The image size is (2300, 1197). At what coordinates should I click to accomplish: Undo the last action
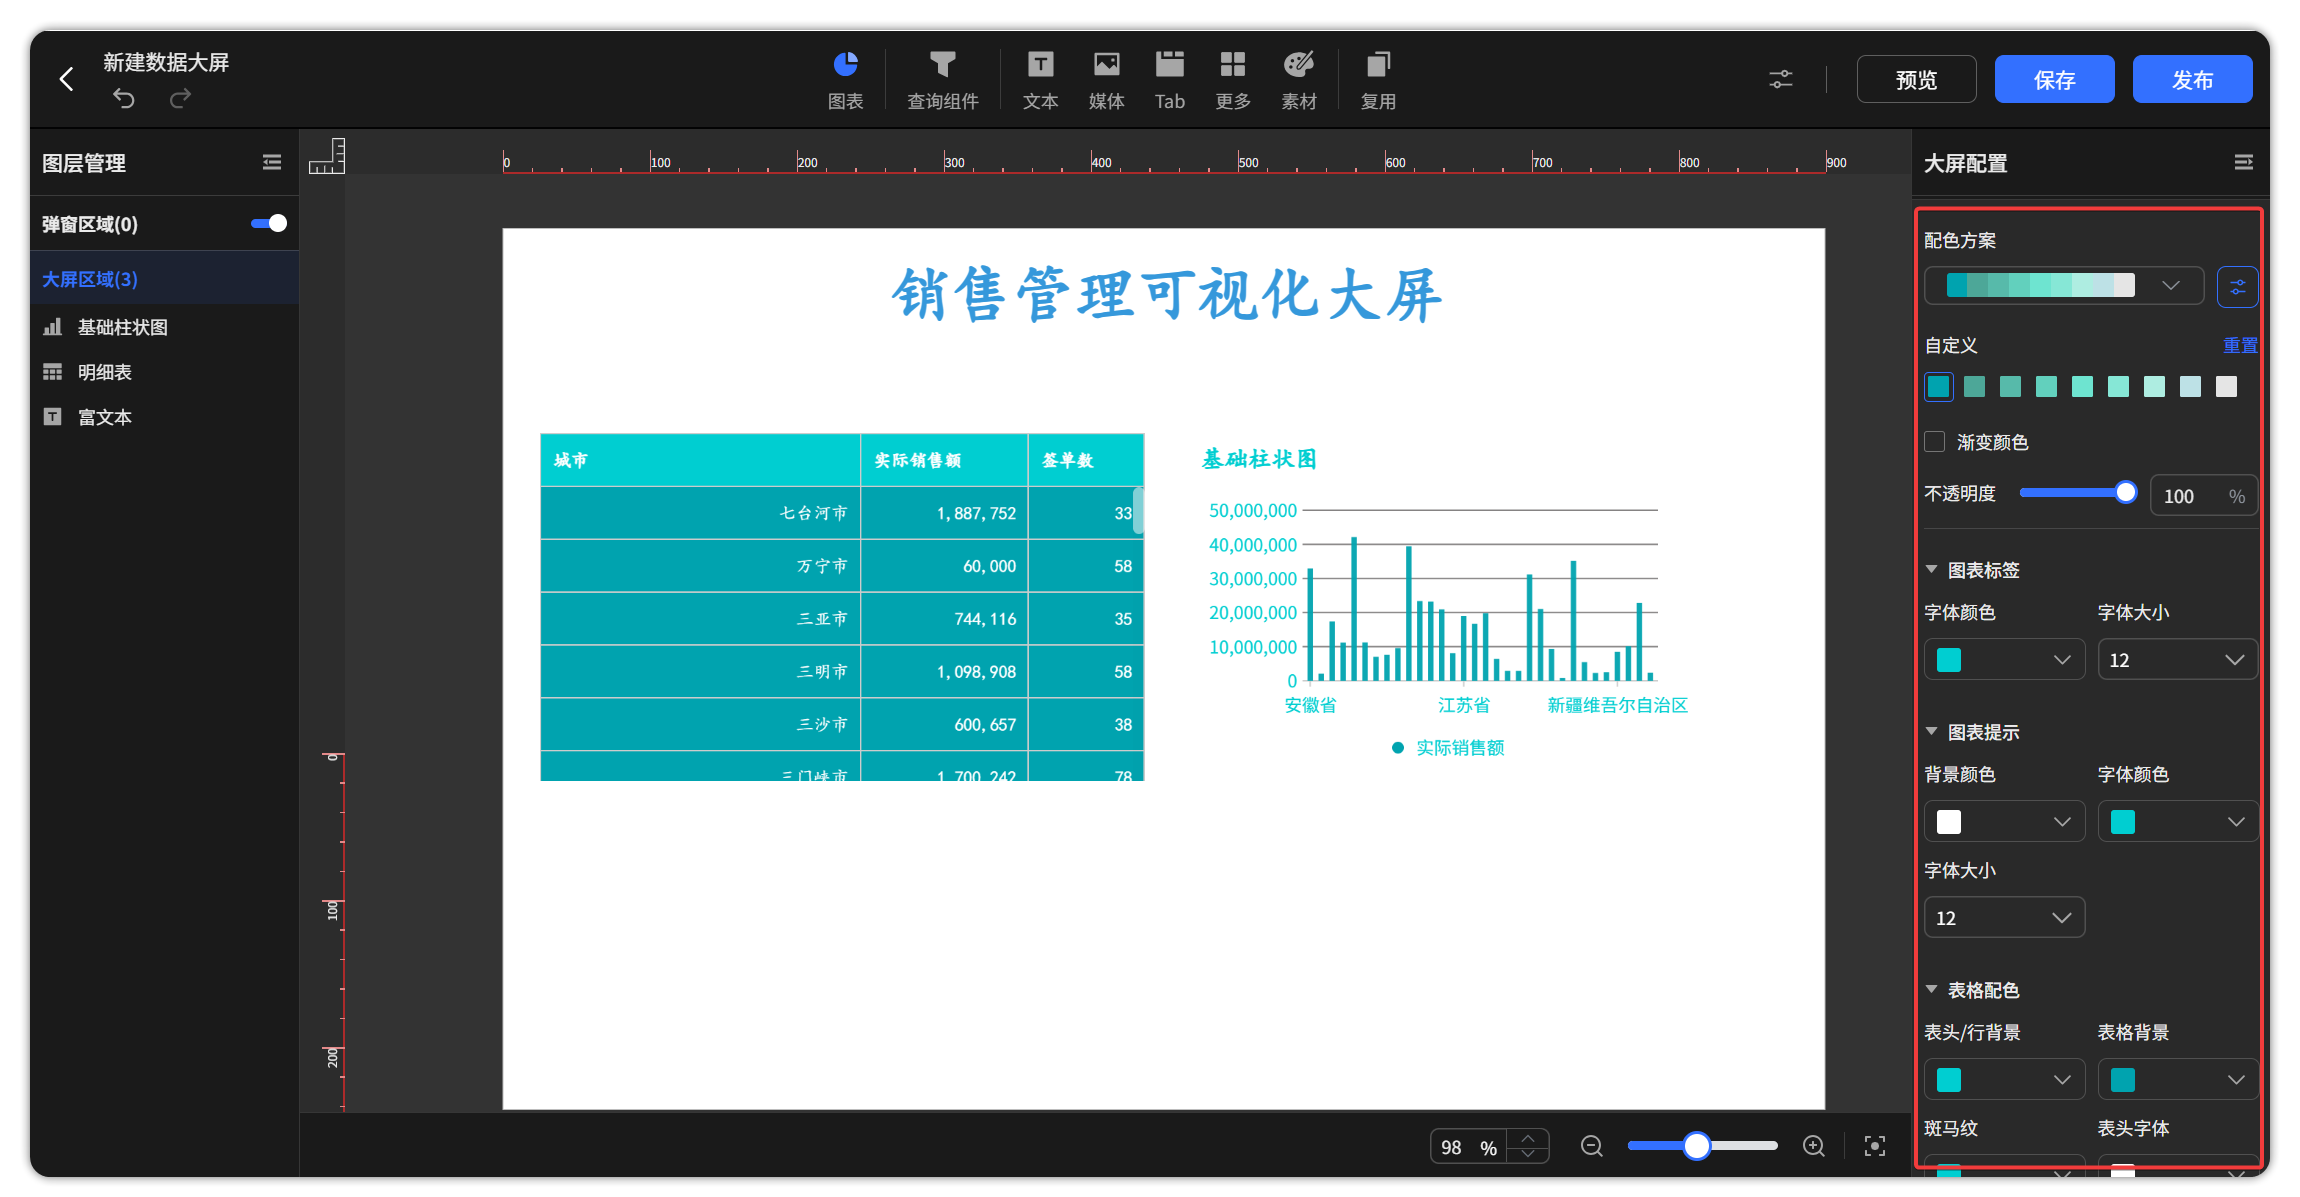[124, 98]
